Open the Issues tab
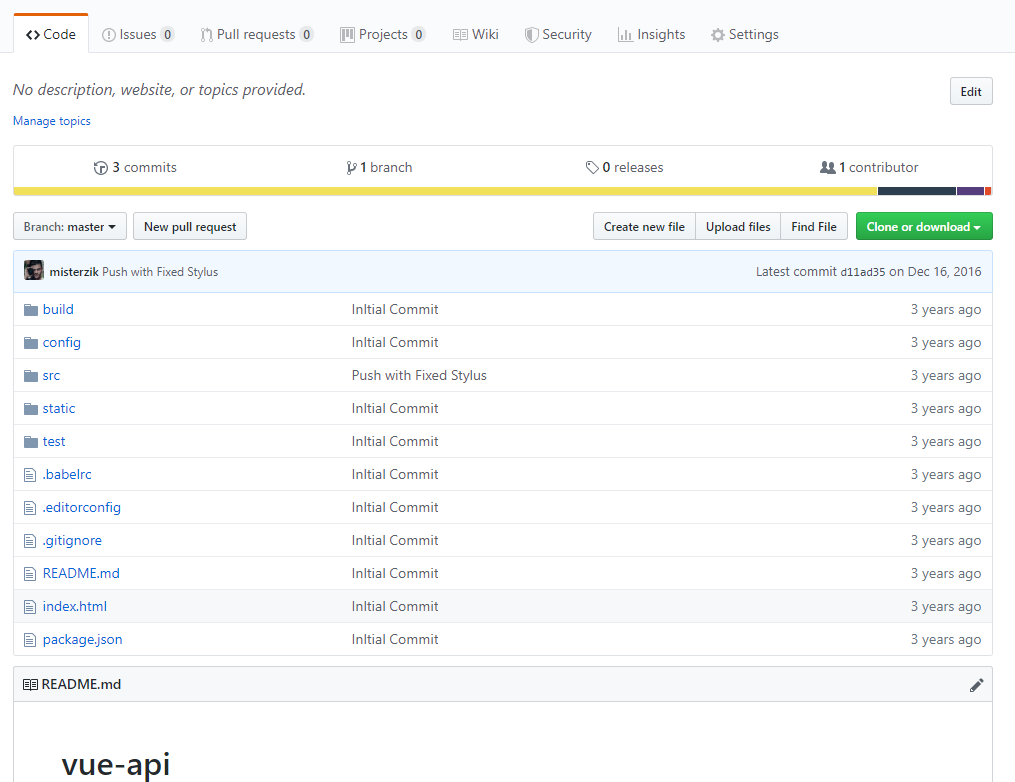This screenshot has width=1015, height=782. [x=138, y=34]
